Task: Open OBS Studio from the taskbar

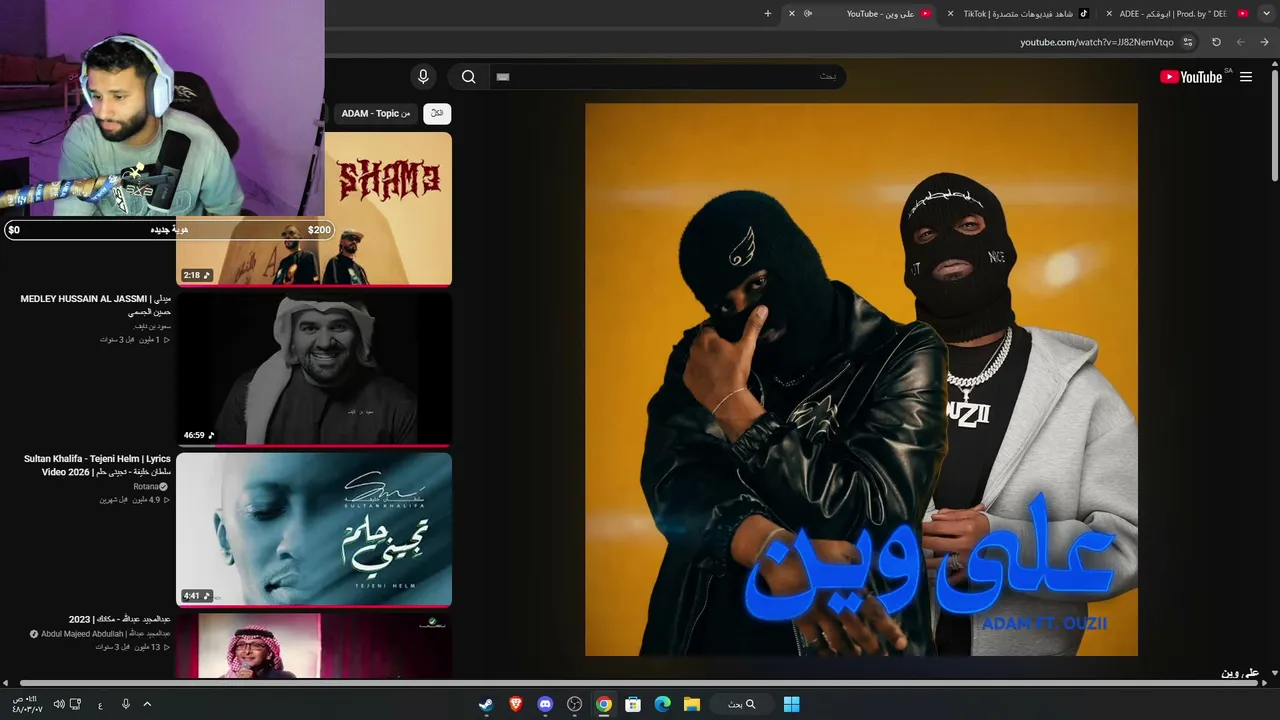Action: coord(574,704)
